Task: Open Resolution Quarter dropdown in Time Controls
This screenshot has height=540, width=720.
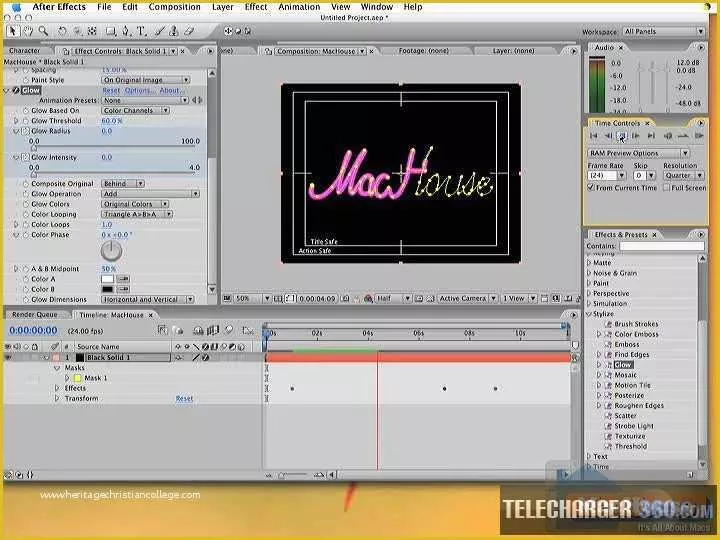Action: 683,175
